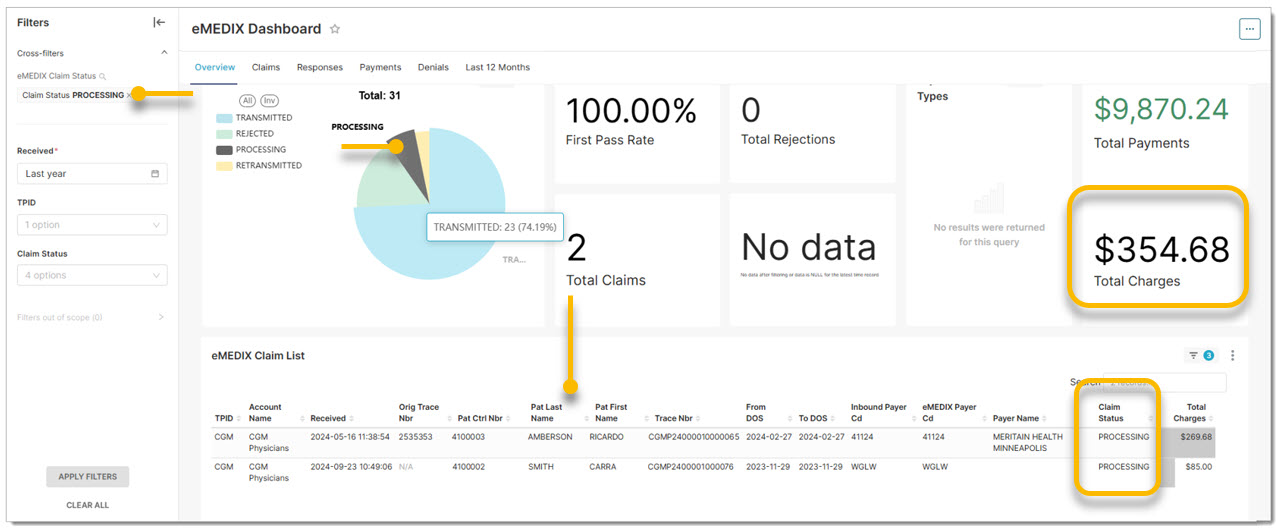The height and width of the screenshot is (528, 1276).
Task: Switch to the Claims tab
Action: (x=265, y=67)
